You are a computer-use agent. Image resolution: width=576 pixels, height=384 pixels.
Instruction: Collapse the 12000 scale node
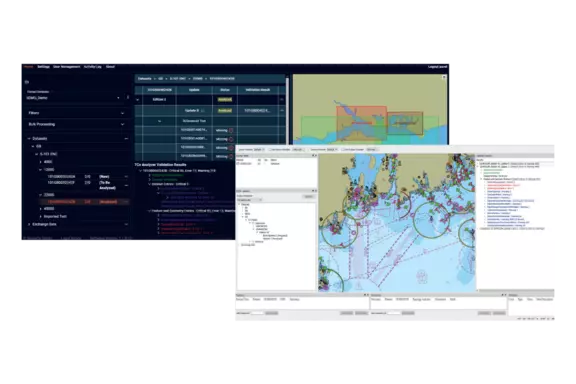tap(40, 170)
